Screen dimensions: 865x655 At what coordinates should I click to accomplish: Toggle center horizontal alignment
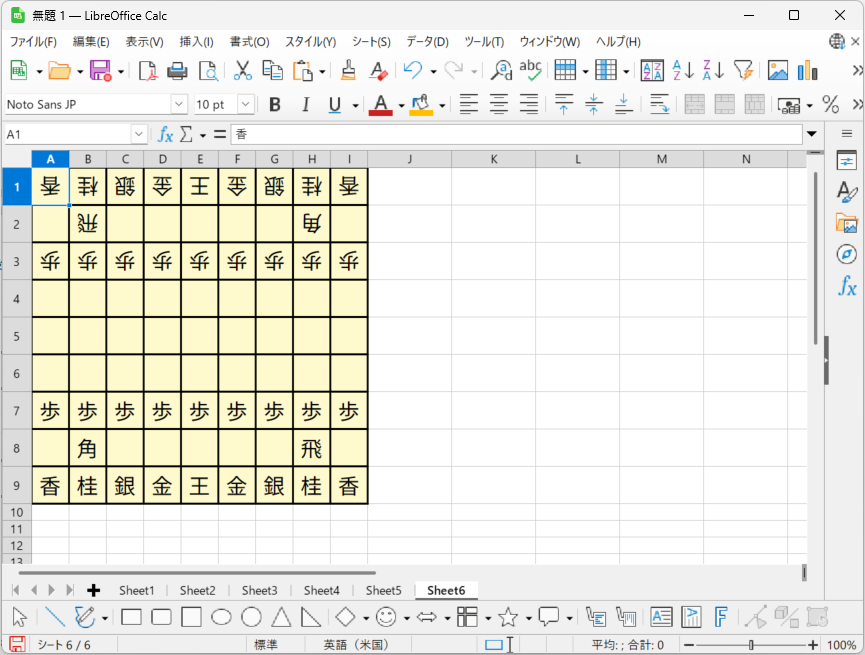pos(498,104)
